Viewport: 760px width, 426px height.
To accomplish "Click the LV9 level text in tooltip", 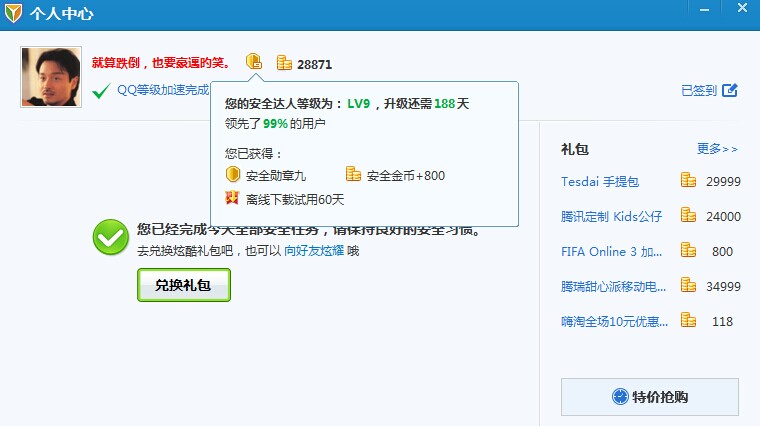I will click(359, 104).
